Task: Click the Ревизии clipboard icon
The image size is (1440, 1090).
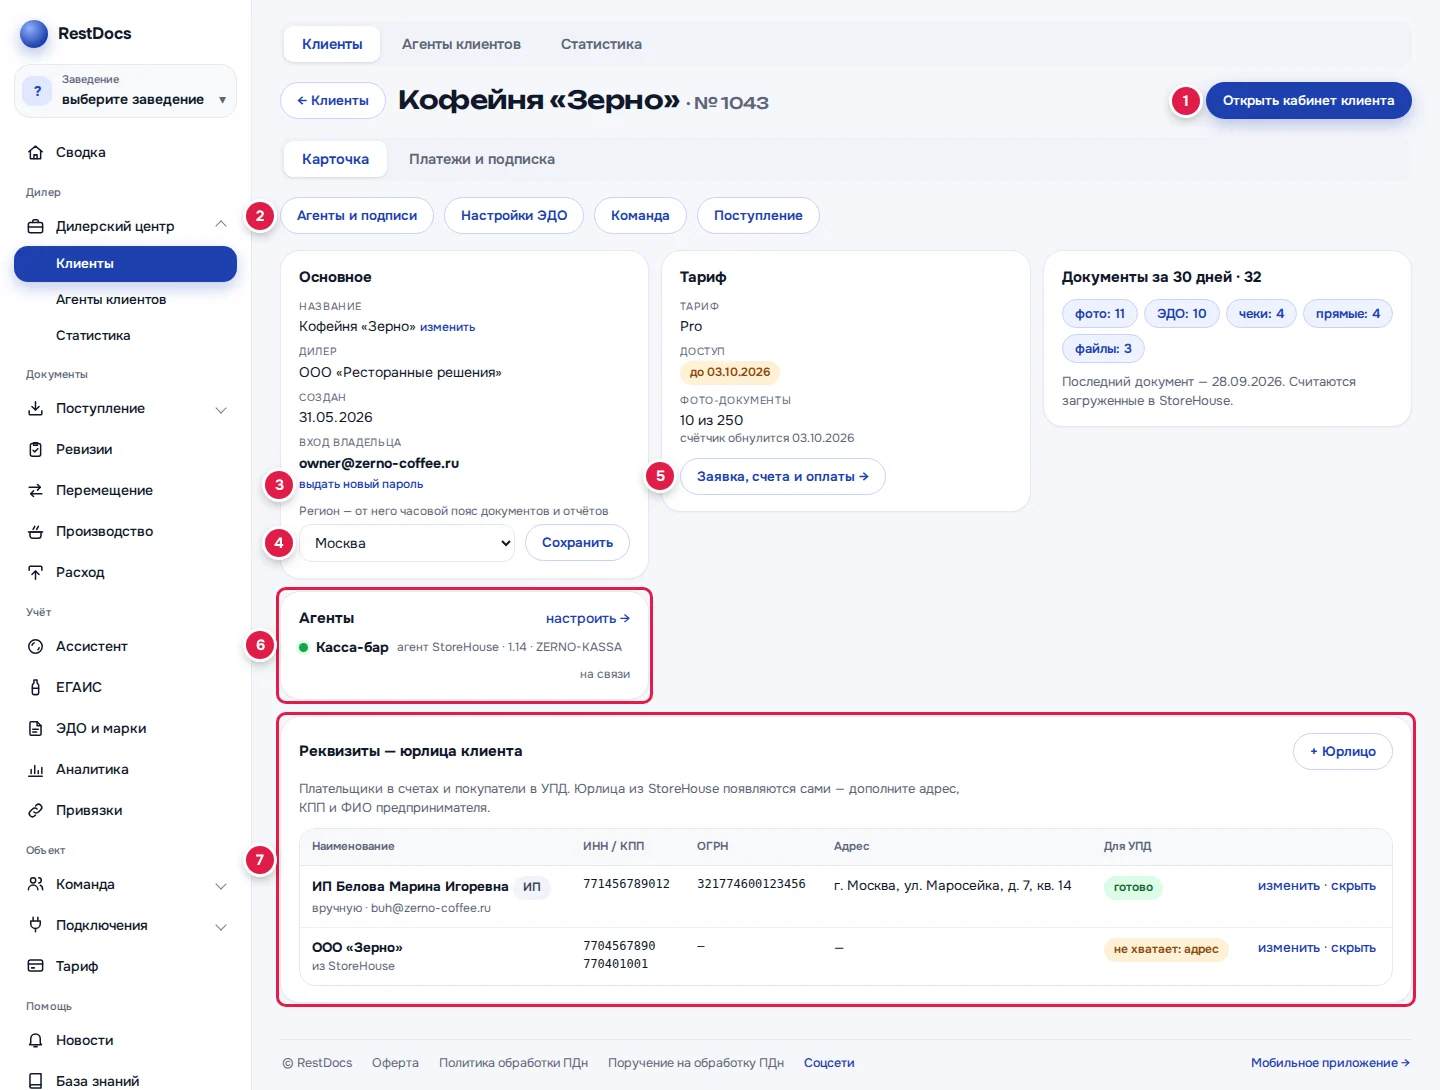Action: [x=36, y=450]
